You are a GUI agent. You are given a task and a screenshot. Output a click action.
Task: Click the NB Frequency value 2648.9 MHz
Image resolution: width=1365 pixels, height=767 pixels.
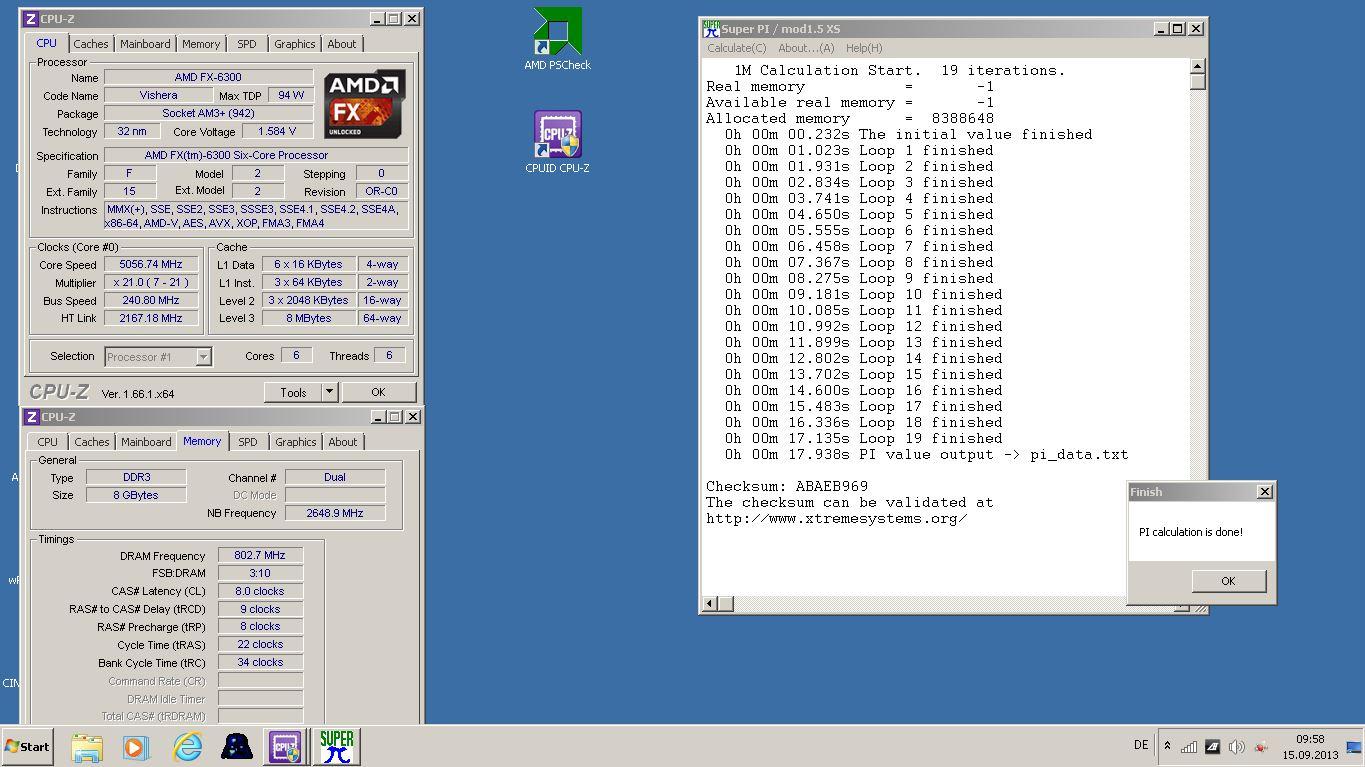(x=335, y=513)
